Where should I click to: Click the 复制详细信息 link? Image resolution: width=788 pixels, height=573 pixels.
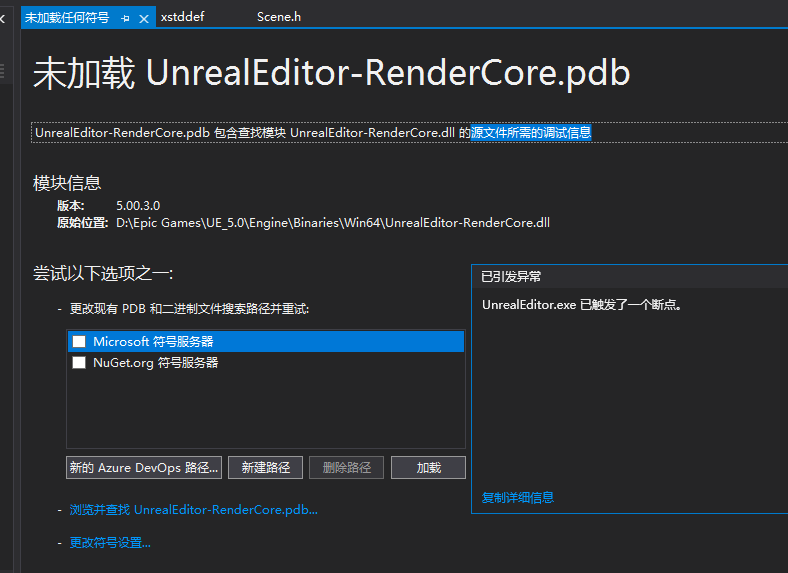point(518,498)
